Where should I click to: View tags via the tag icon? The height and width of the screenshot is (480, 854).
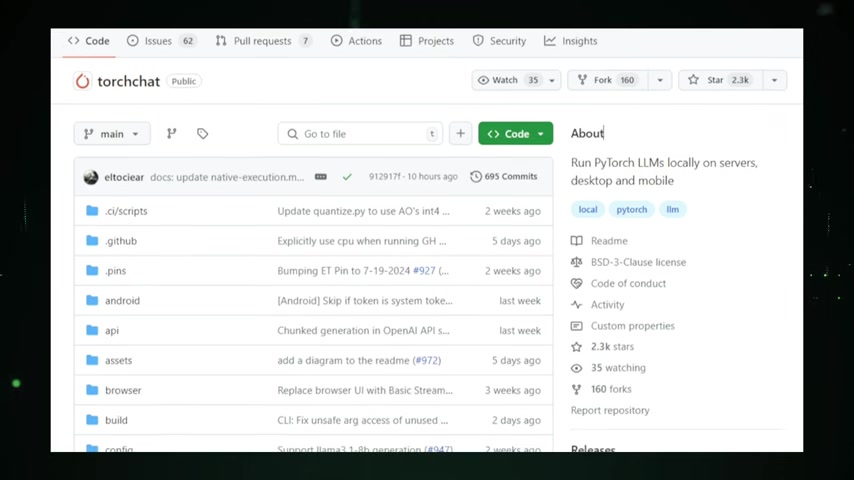pos(203,133)
